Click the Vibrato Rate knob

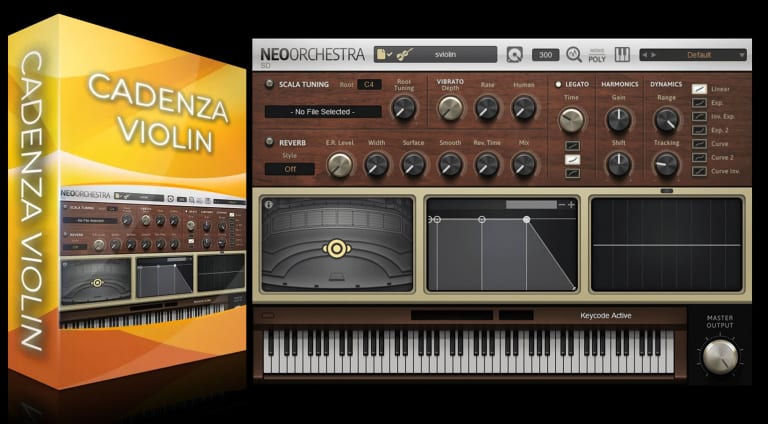pos(487,108)
